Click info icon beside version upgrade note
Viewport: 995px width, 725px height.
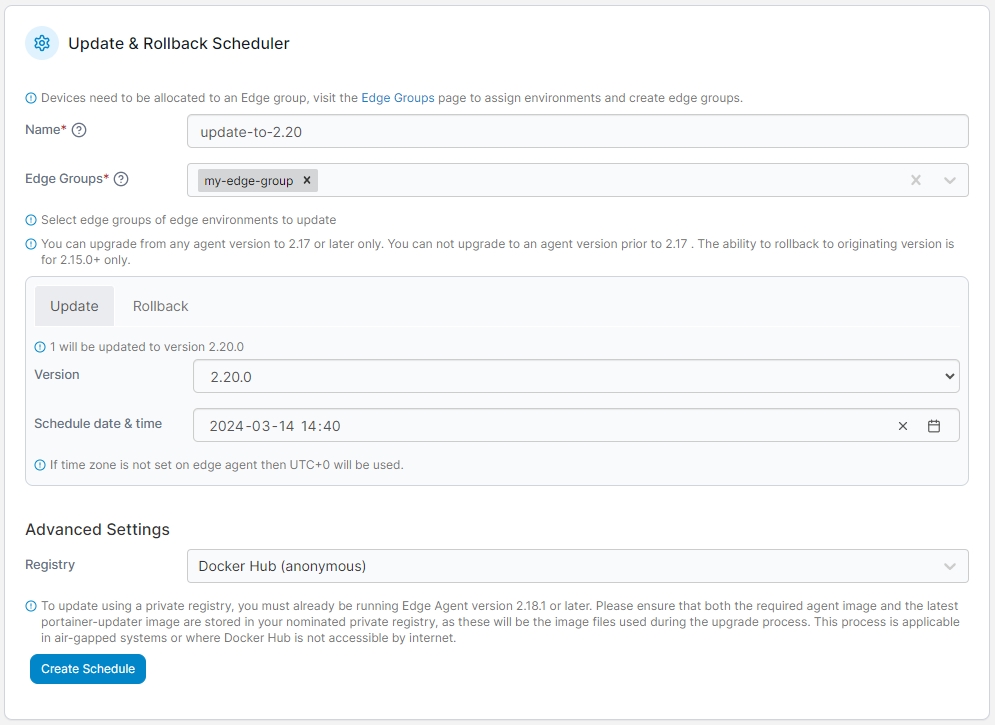point(30,244)
